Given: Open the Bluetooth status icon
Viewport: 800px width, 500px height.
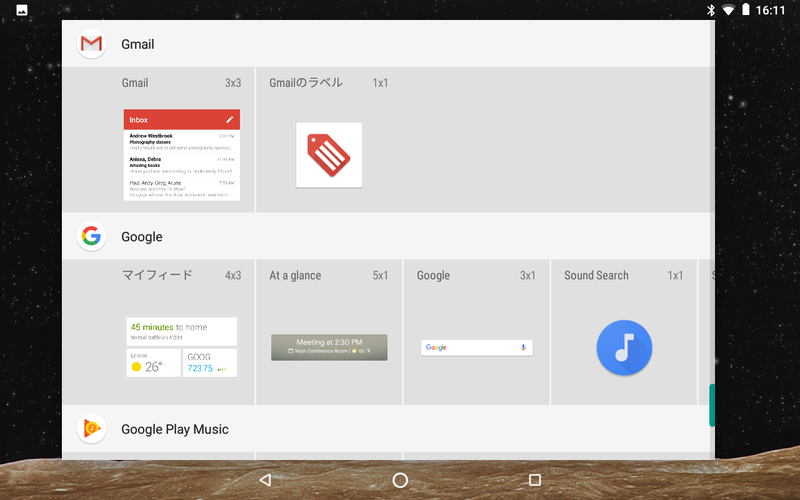Looking at the screenshot, I should [711, 10].
